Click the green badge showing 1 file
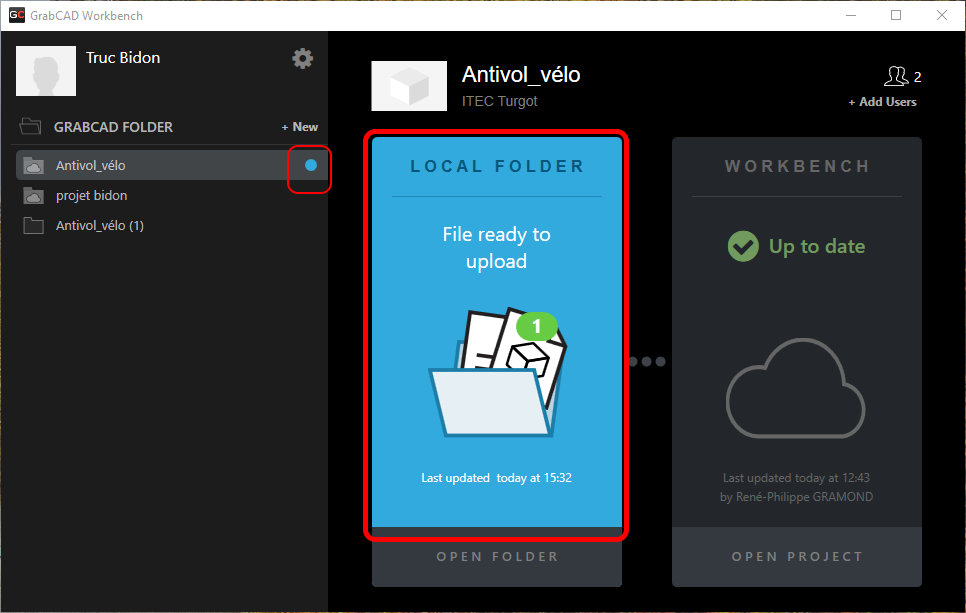 tap(537, 326)
